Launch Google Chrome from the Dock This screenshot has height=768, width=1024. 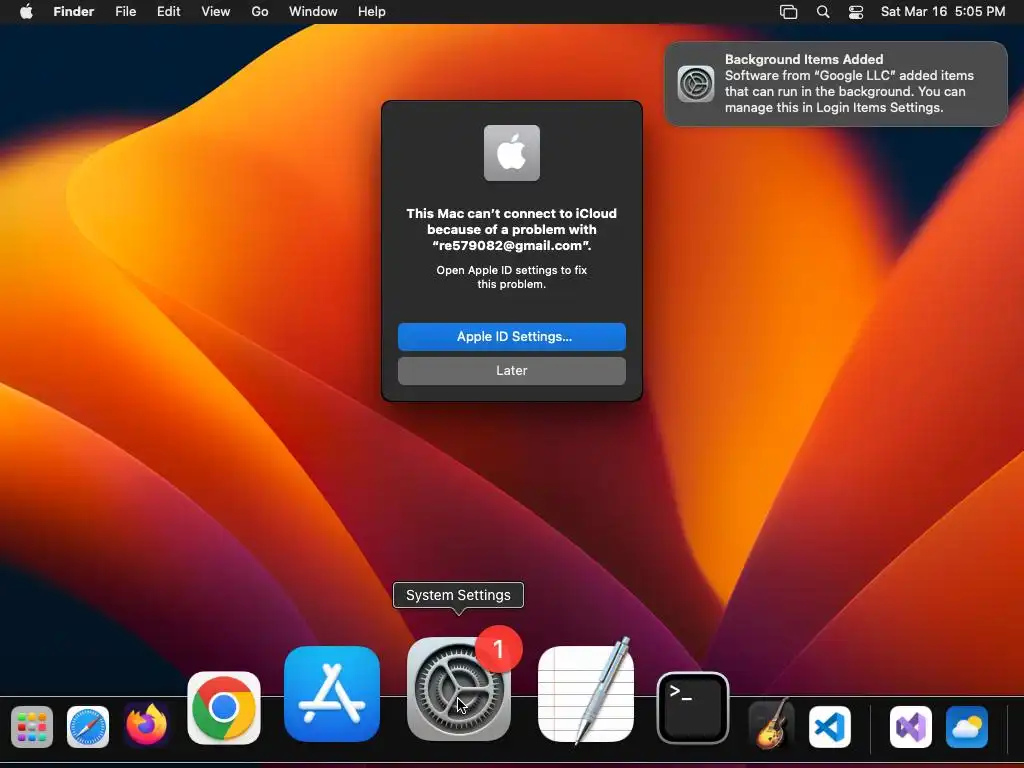point(223,708)
